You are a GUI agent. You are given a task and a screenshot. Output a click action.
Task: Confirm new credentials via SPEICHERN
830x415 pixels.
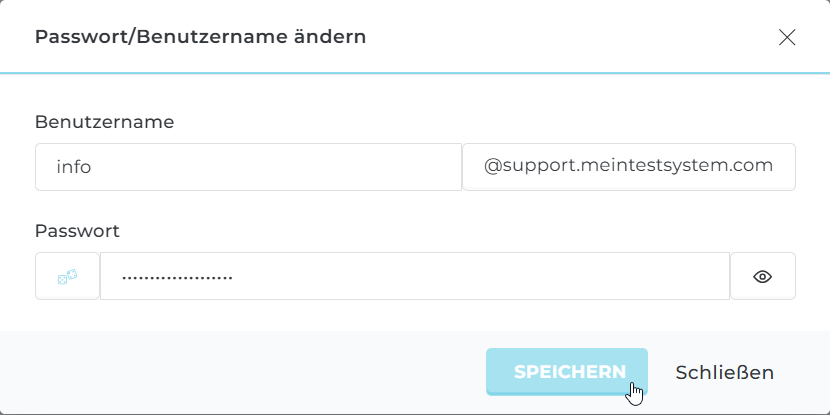coord(567,372)
